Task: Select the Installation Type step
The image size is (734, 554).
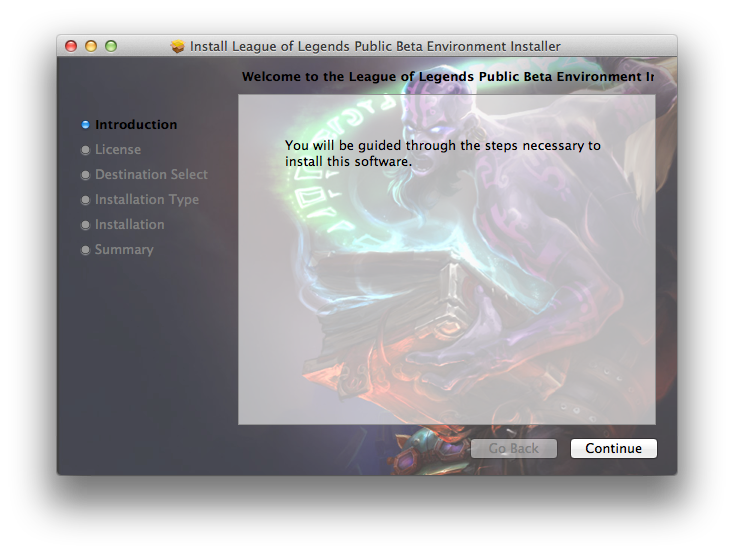Action: tap(147, 199)
